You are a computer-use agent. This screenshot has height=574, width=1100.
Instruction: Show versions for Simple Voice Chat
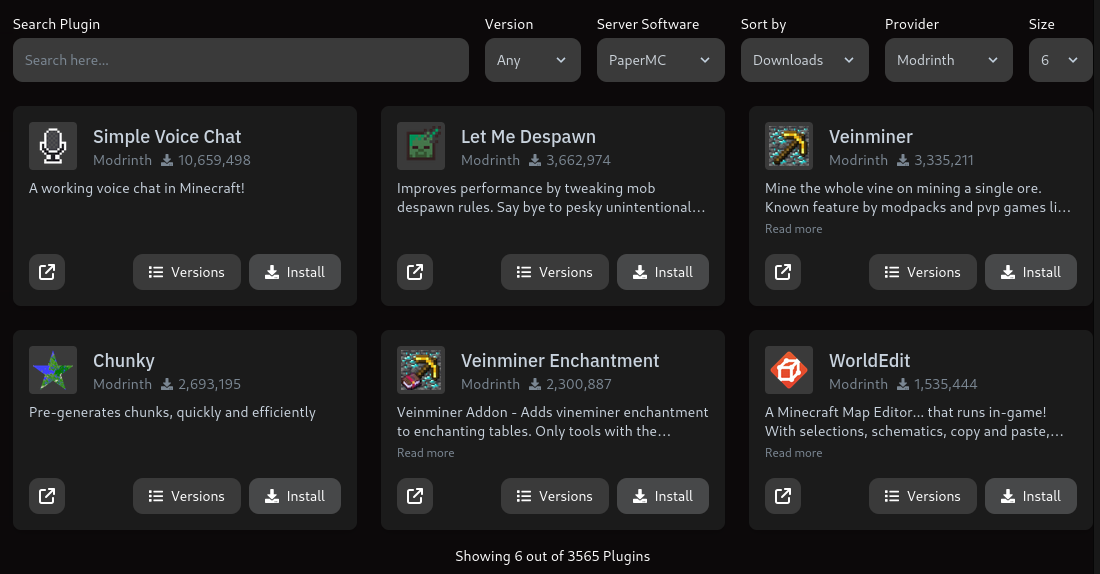(187, 272)
